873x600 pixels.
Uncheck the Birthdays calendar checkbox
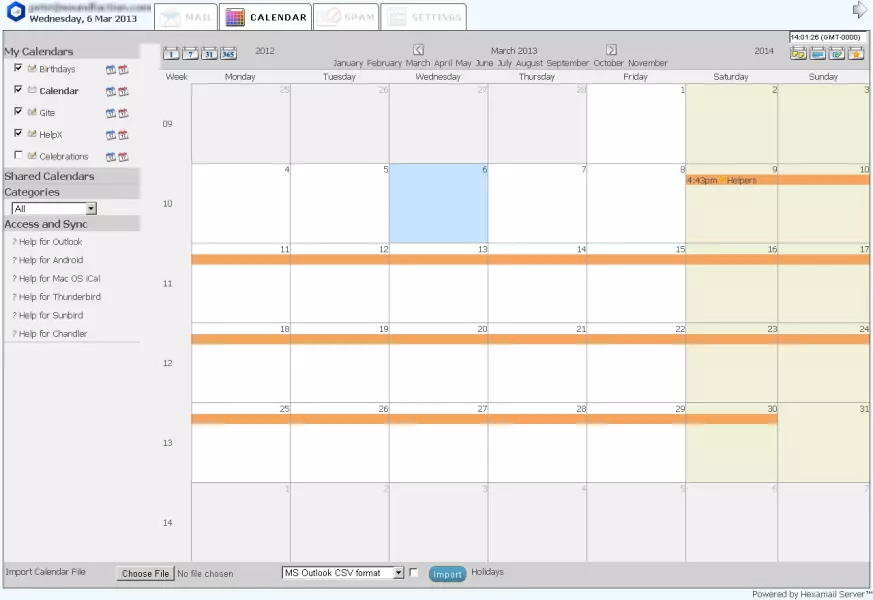point(18,68)
